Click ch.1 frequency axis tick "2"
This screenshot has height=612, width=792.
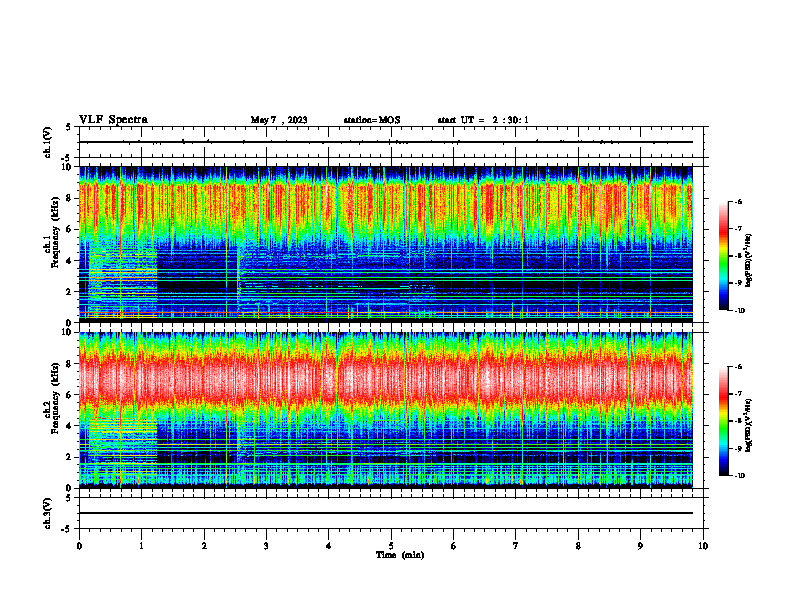[69, 291]
